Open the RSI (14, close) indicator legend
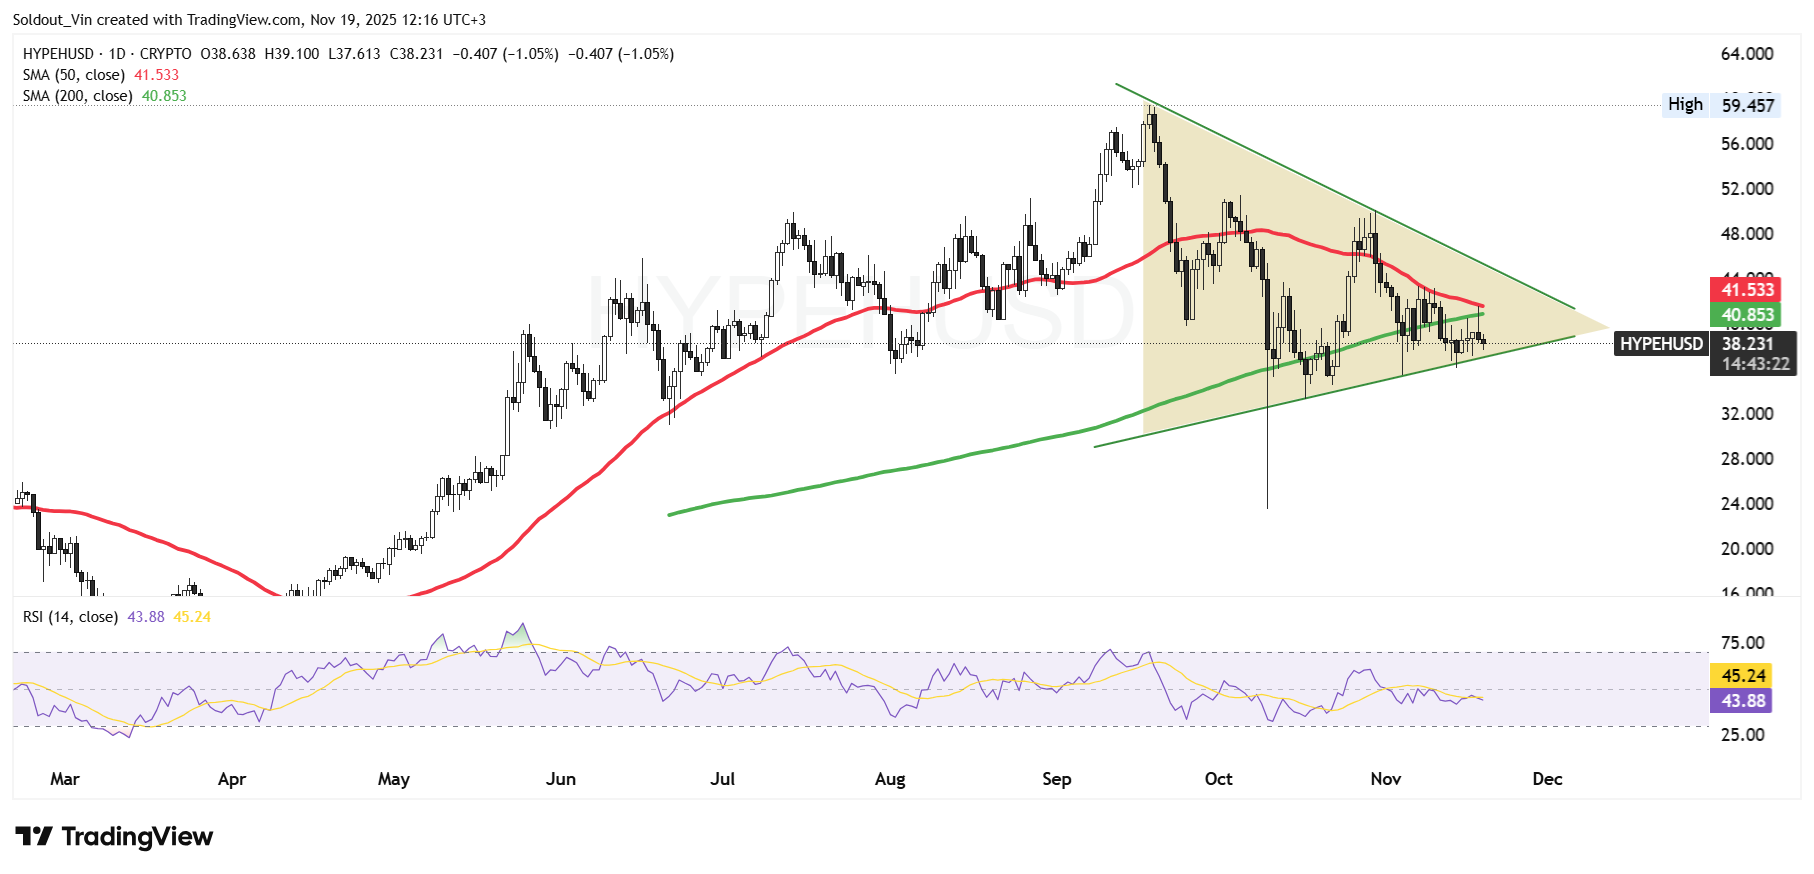This screenshot has width=1814, height=874. click(70, 617)
